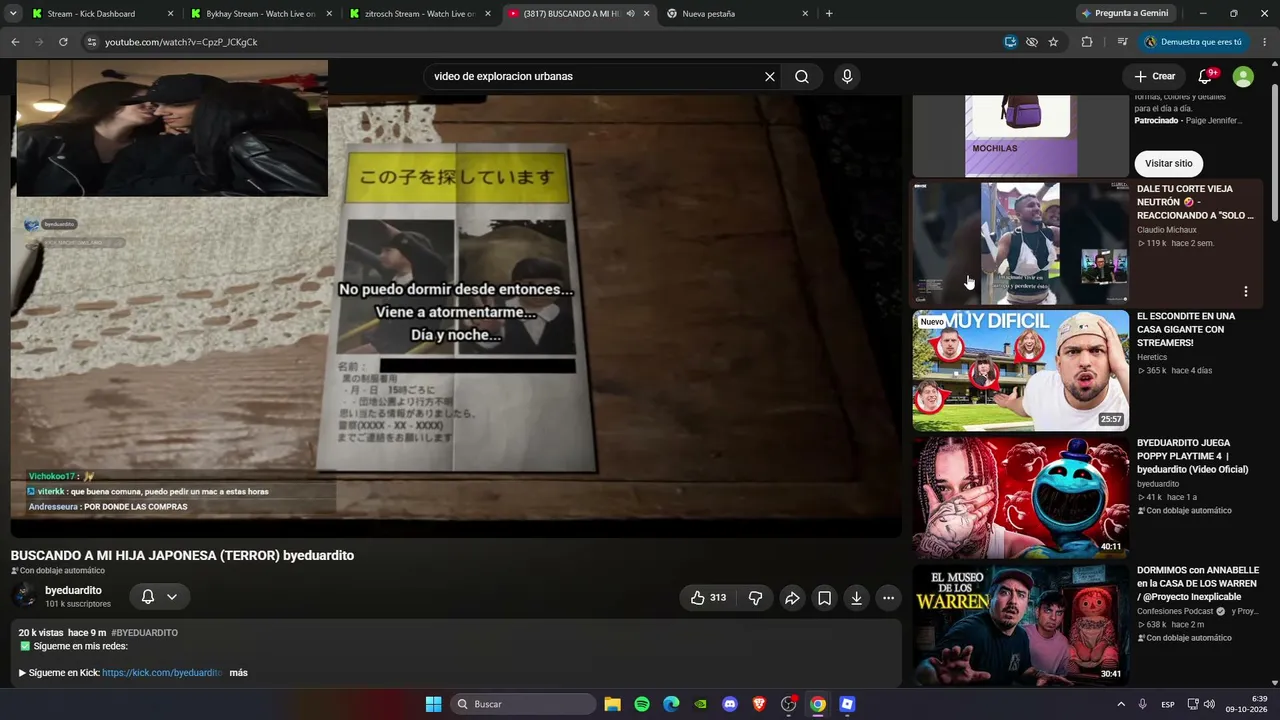Open Discord from the taskbar

(730, 704)
